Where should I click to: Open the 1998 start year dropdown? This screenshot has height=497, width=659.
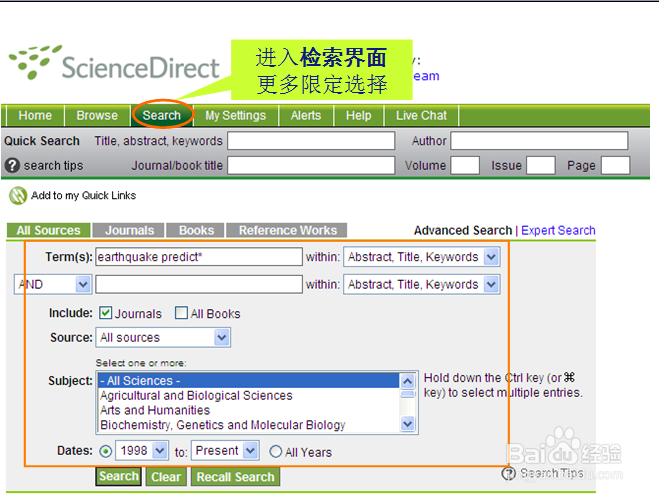point(142,451)
